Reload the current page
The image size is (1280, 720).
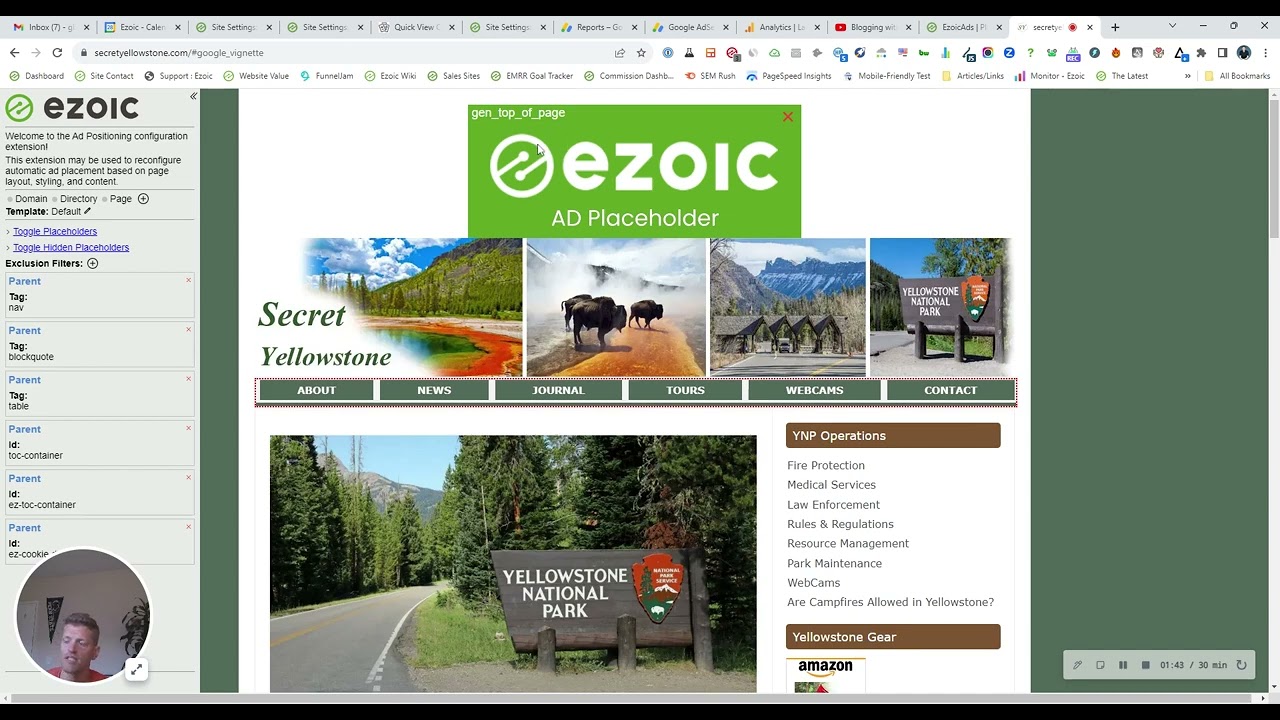click(x=57, y=53)
